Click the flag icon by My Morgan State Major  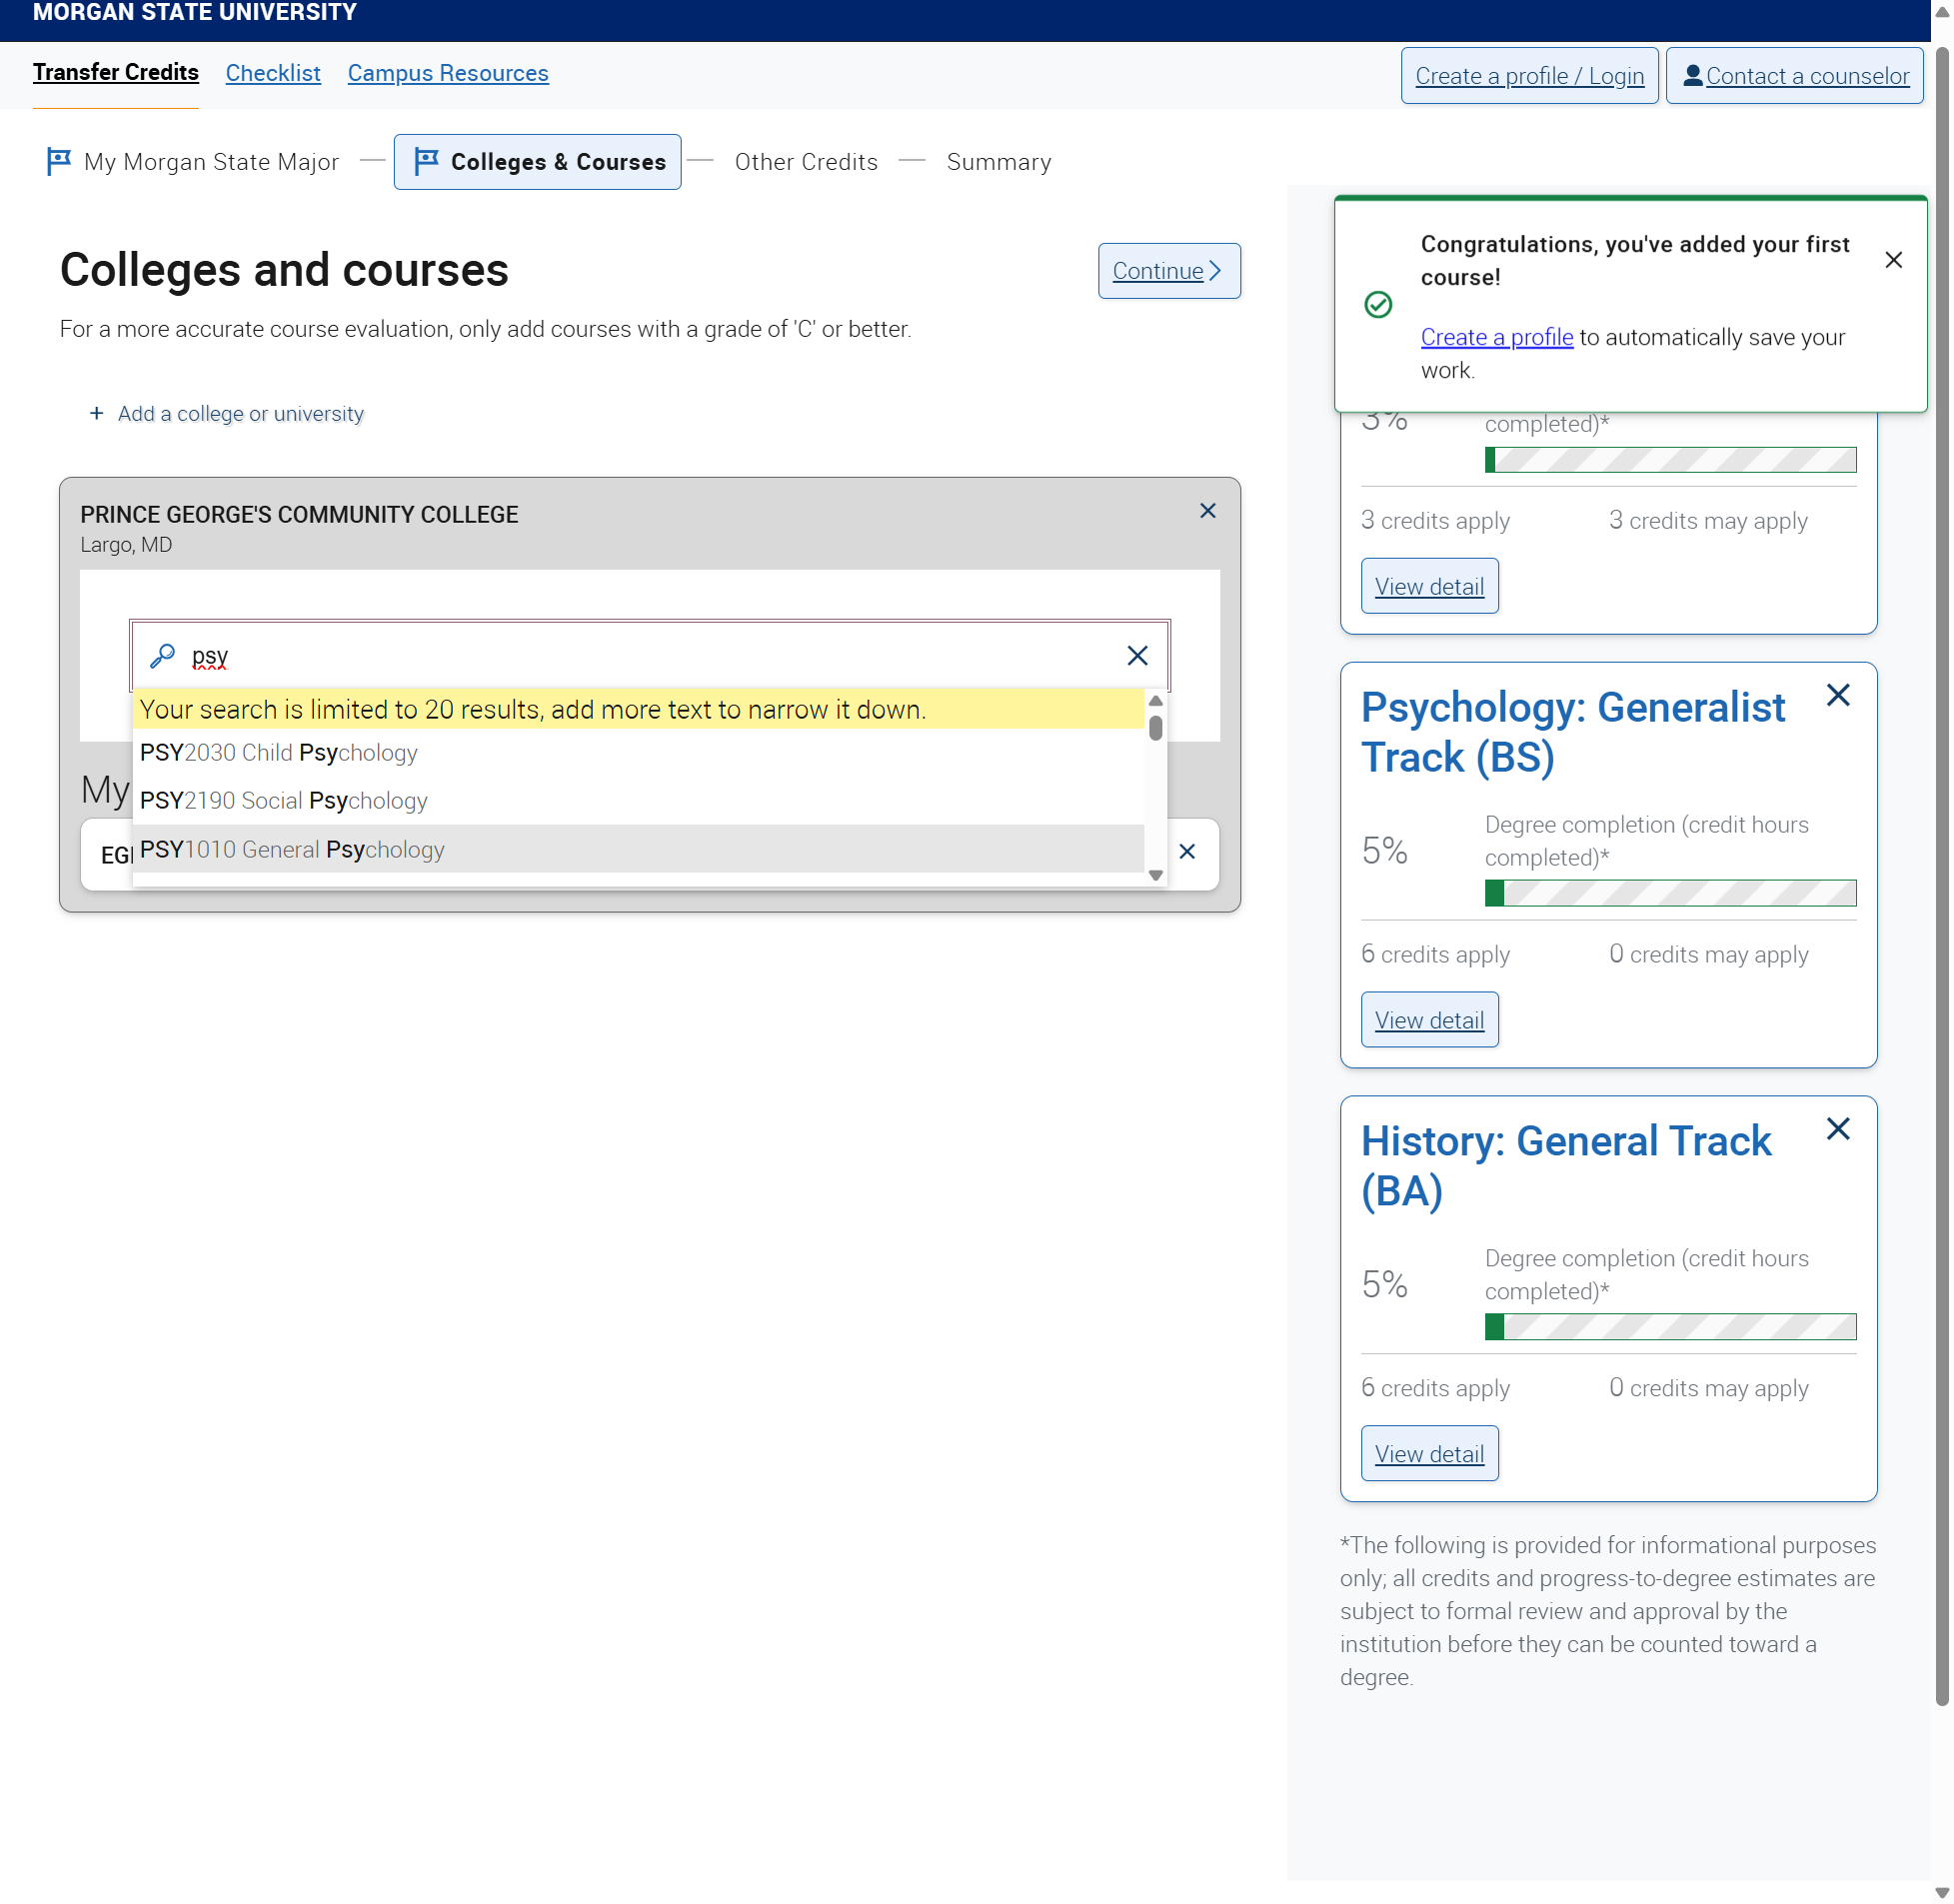(x=59, y=161)
